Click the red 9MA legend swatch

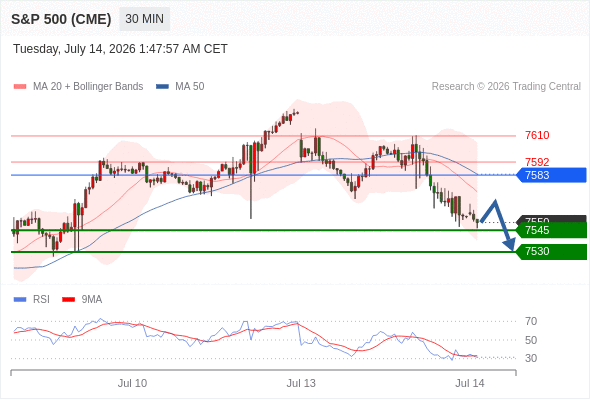coord(68,300)
